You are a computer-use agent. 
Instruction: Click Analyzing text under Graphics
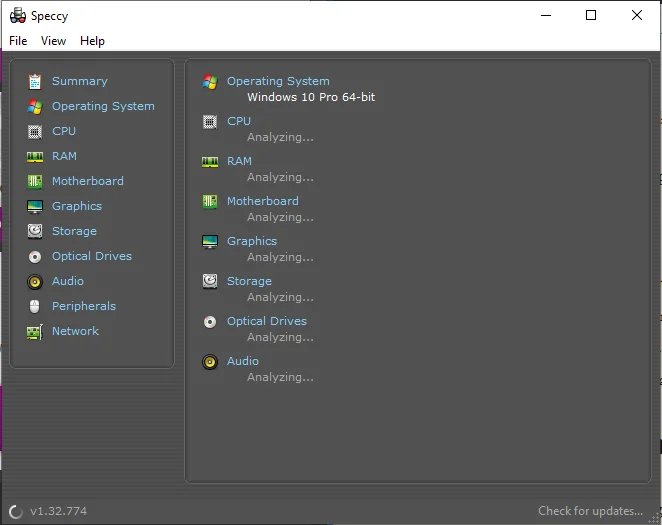point(280,257)
